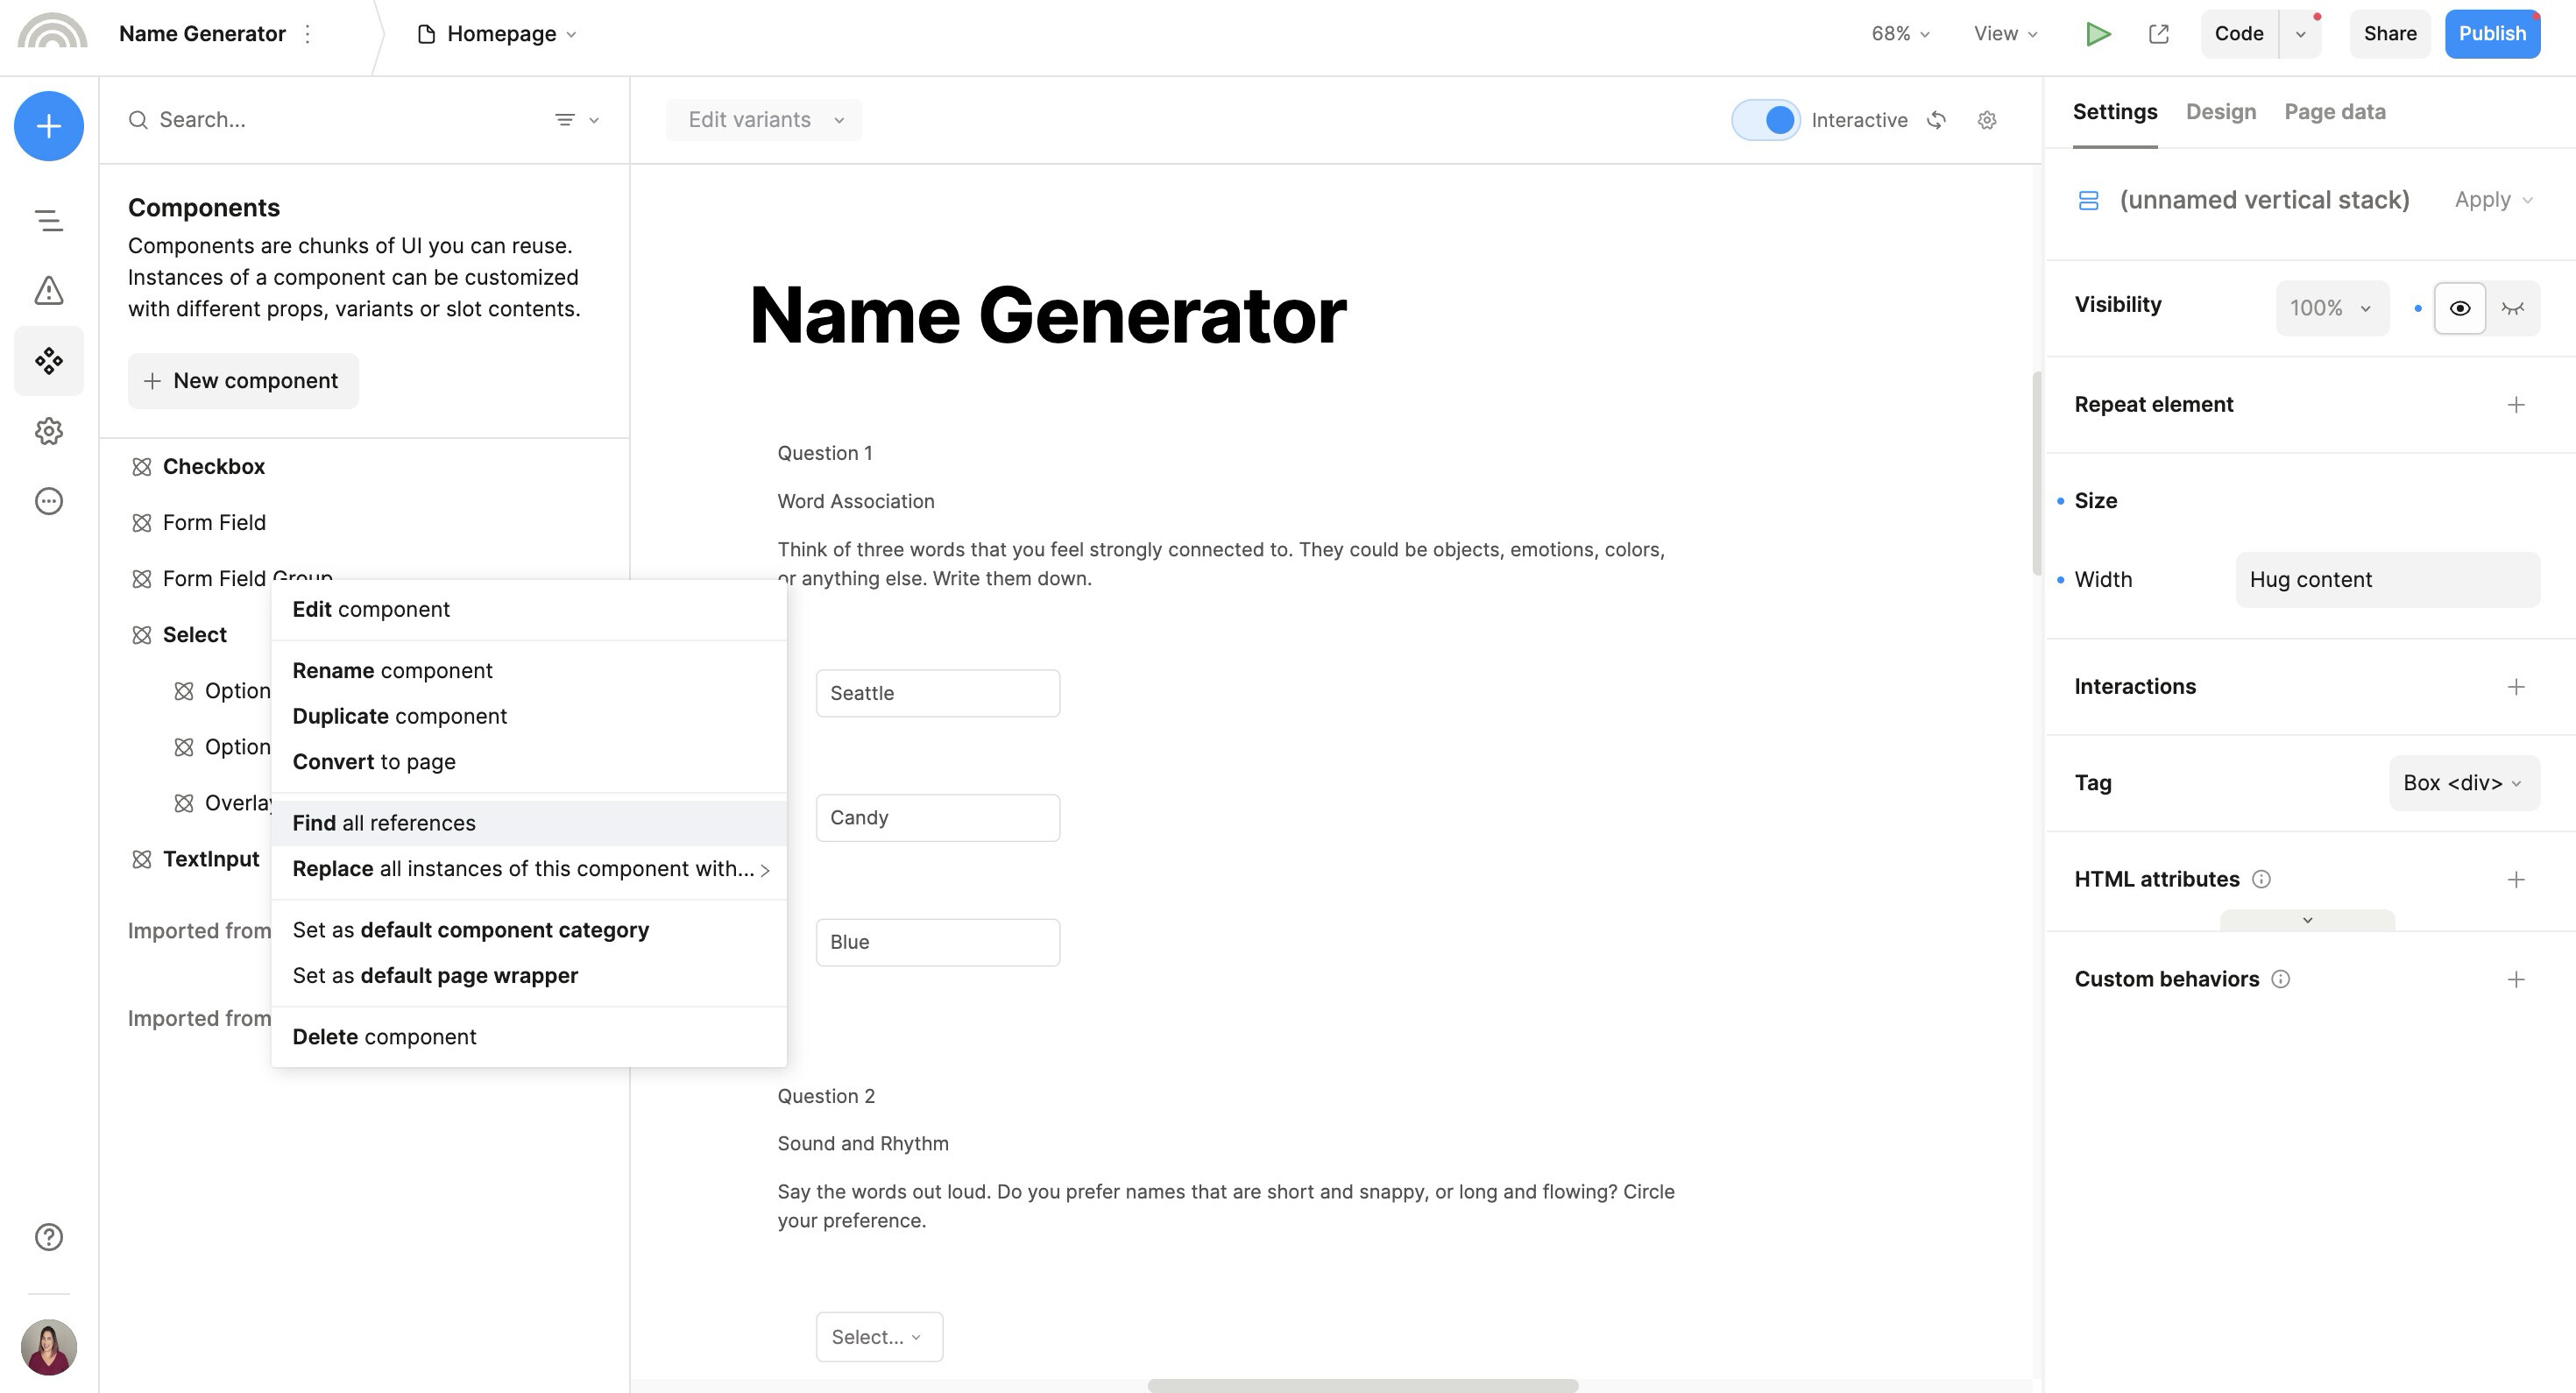Click the canvas gear settings icon
Viewport: 2576px width, 1393px height.
click(x=1987, y=120)
